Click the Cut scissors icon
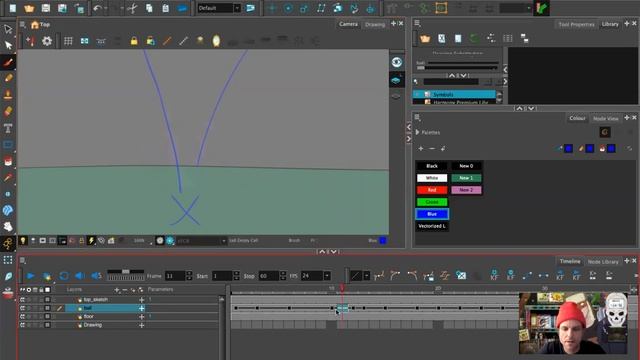640x360 pixels. pos(132,8)
